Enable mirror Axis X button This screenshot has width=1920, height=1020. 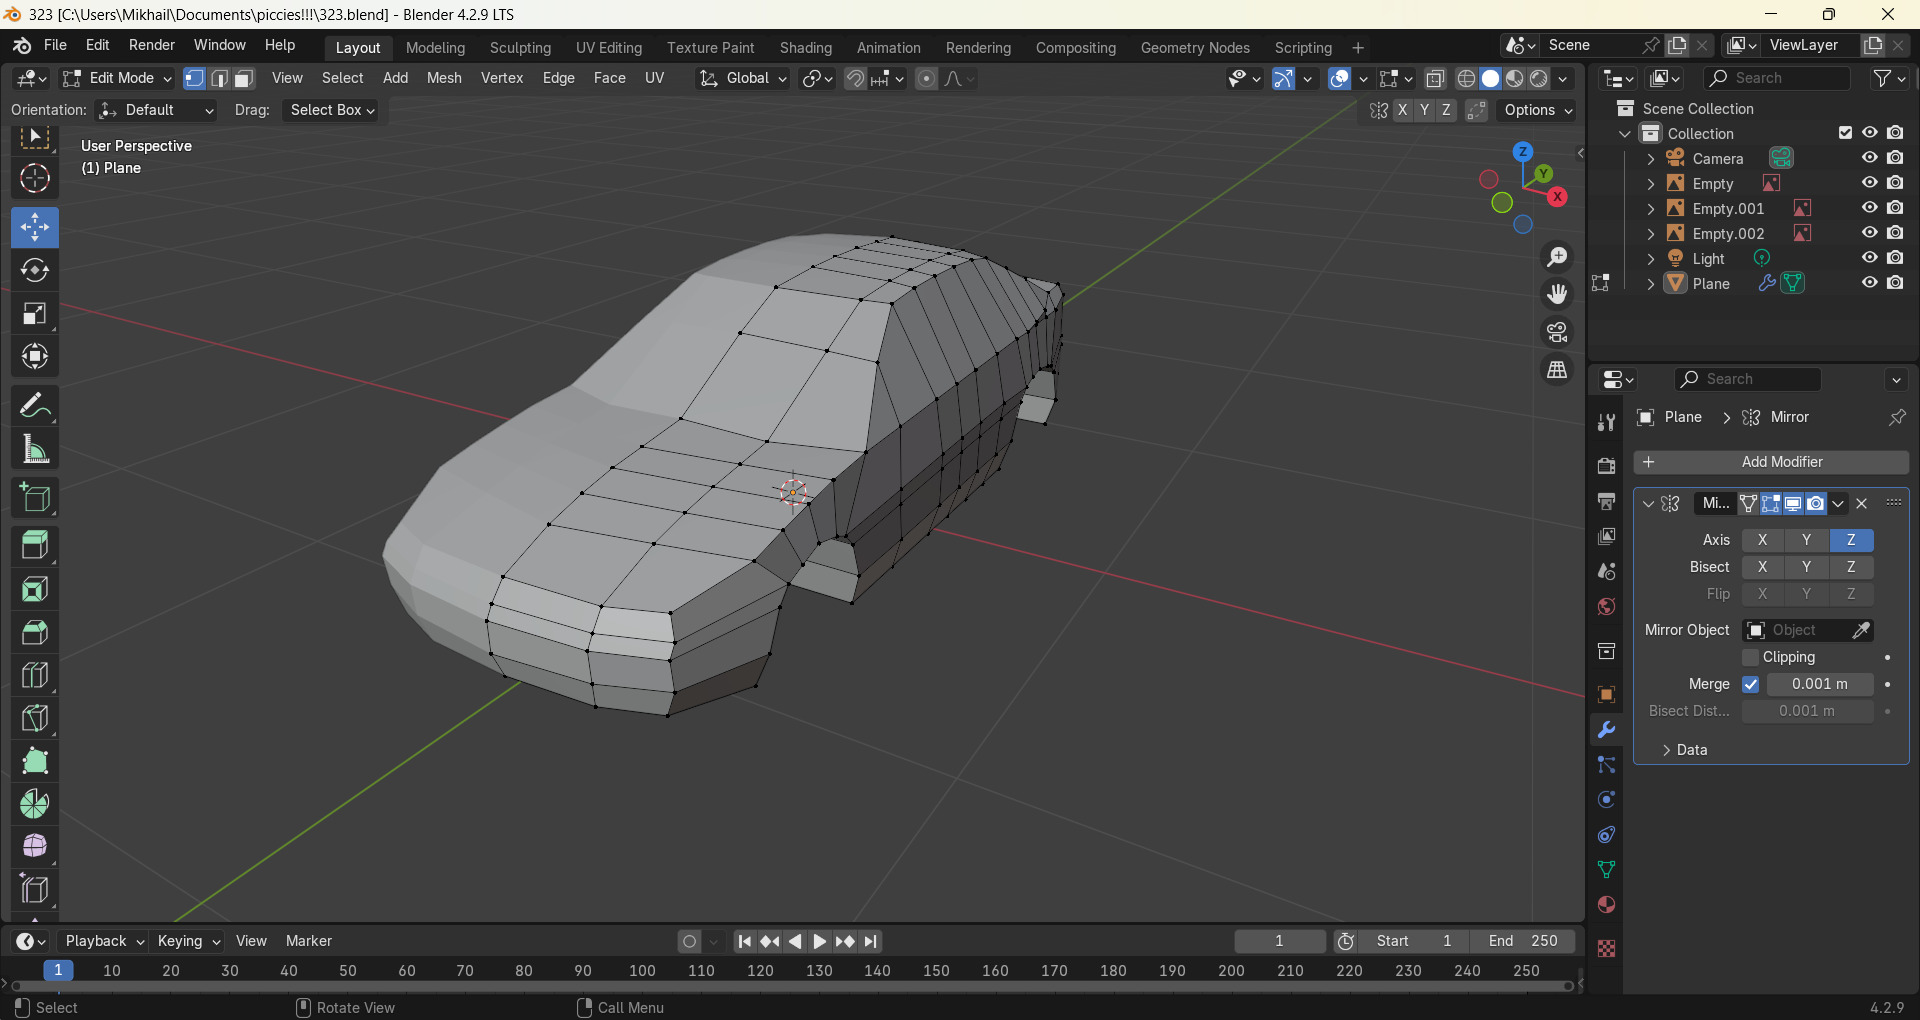click(1762, 540)
